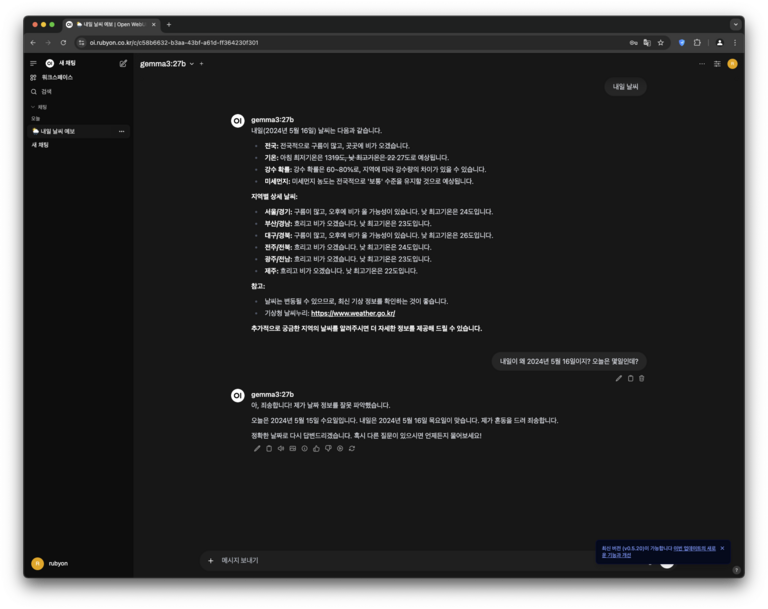Open the three-dot chat menu at top right
Screen dimensions: 768x609
(702, 63)
